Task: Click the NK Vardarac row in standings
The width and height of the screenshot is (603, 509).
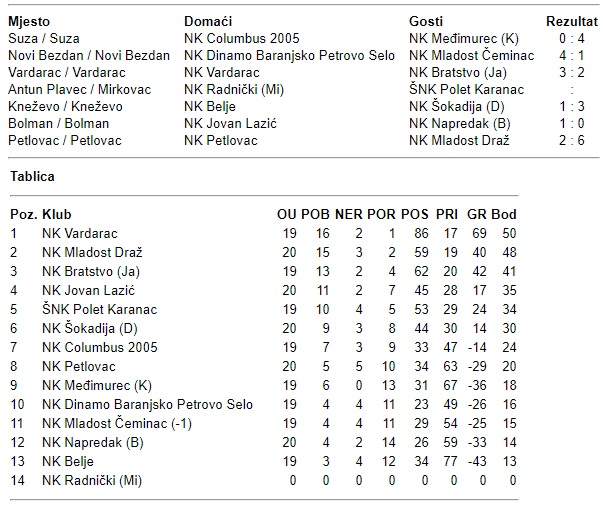Action: click(x=264, y=233)
